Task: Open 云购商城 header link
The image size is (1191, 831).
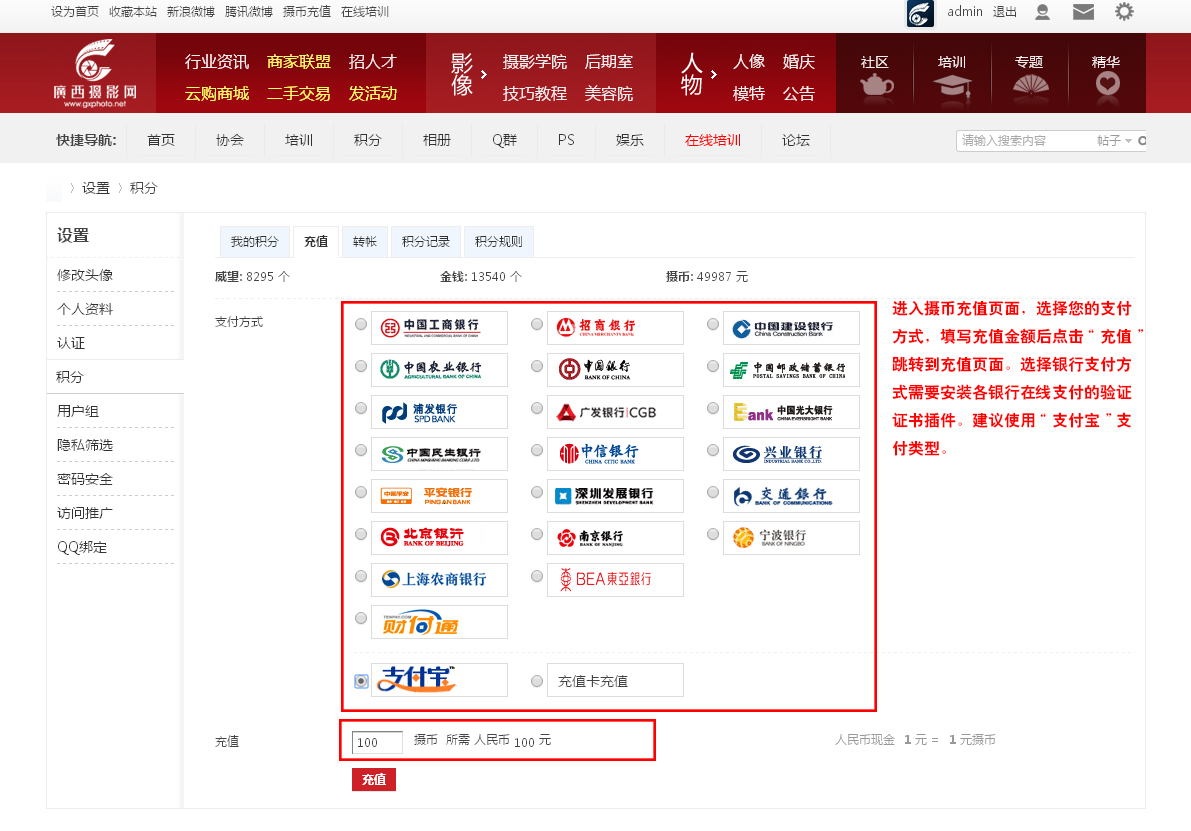Action: tap(217, 93)
